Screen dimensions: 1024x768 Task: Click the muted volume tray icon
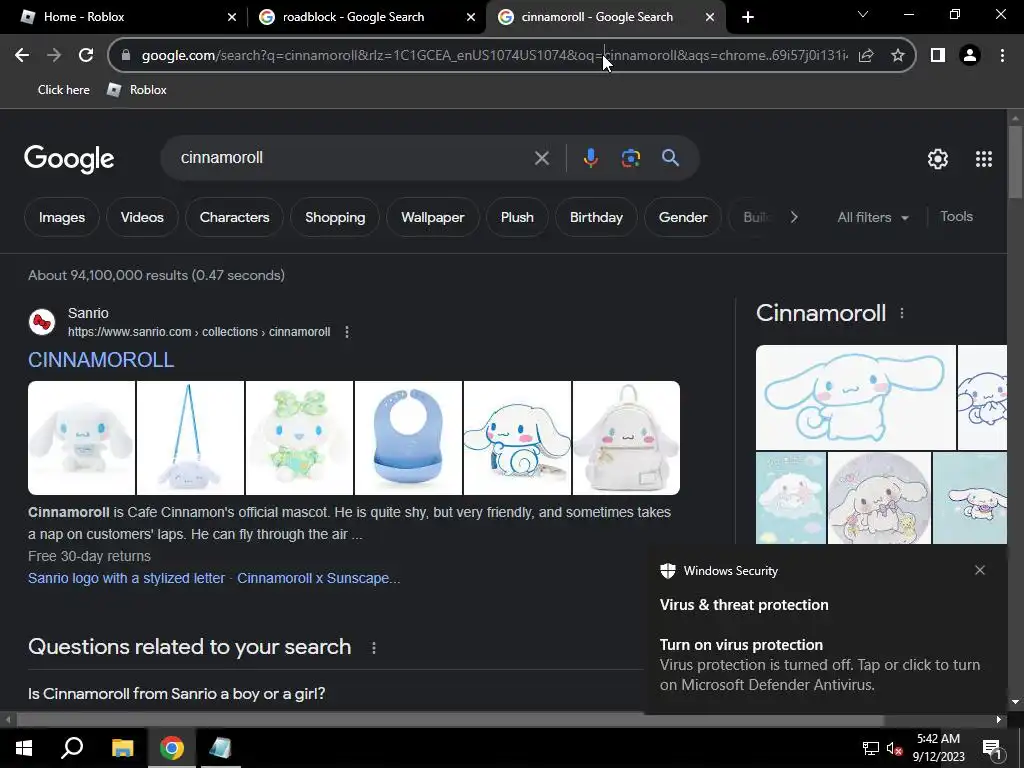895,748
